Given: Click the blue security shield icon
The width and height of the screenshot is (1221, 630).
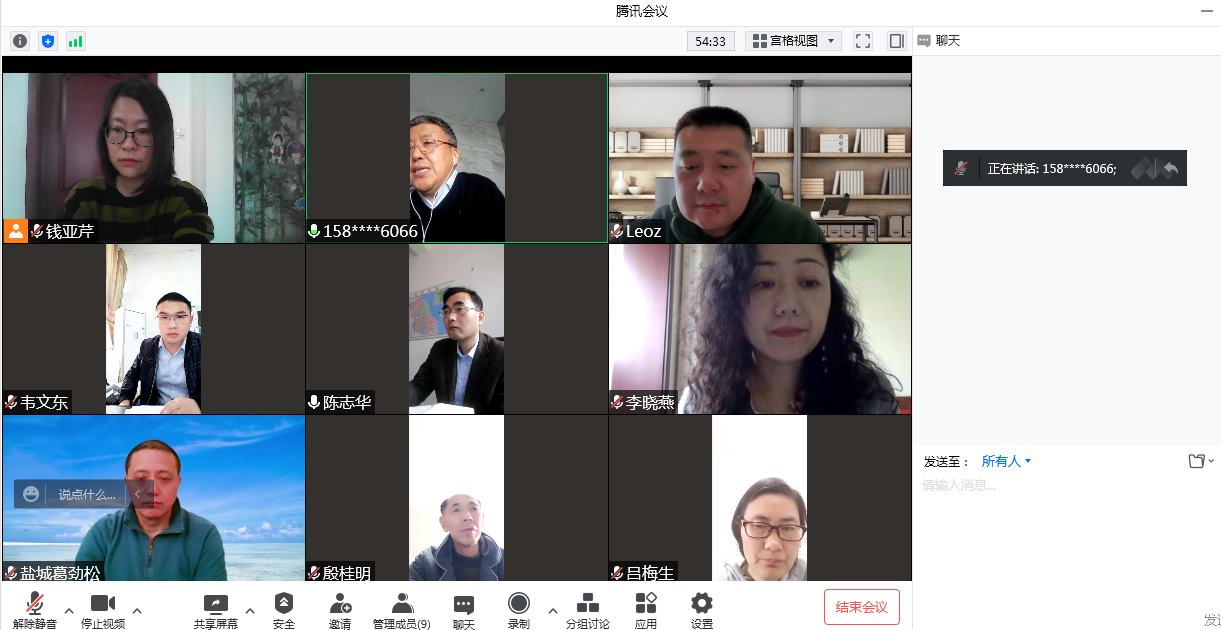Looking at the screenshot, I should [48, 41].
